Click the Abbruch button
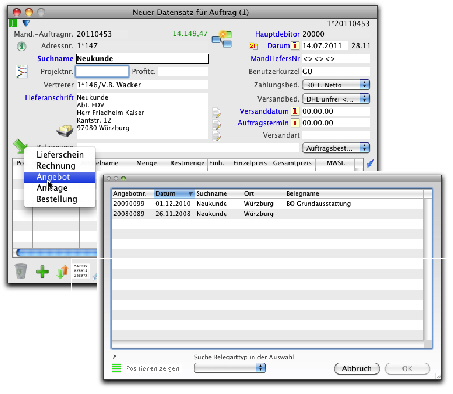This screenshot has width=453, height=394. 357,368
